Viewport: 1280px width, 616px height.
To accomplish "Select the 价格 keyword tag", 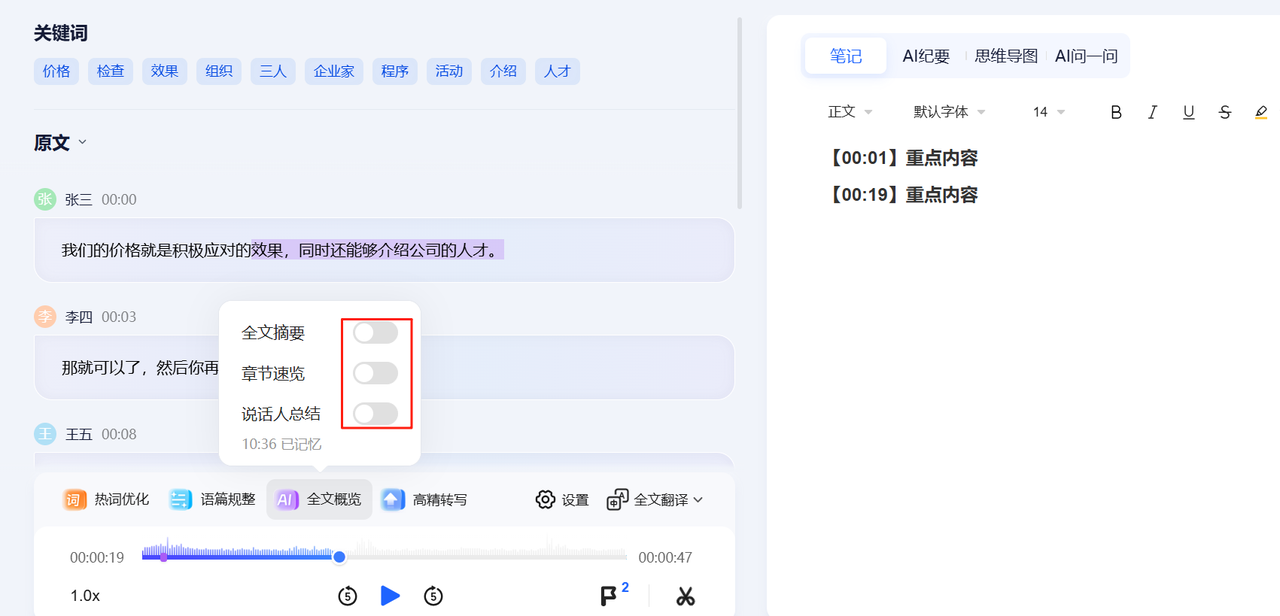I will pyautogui.click(x=57, y=71).
